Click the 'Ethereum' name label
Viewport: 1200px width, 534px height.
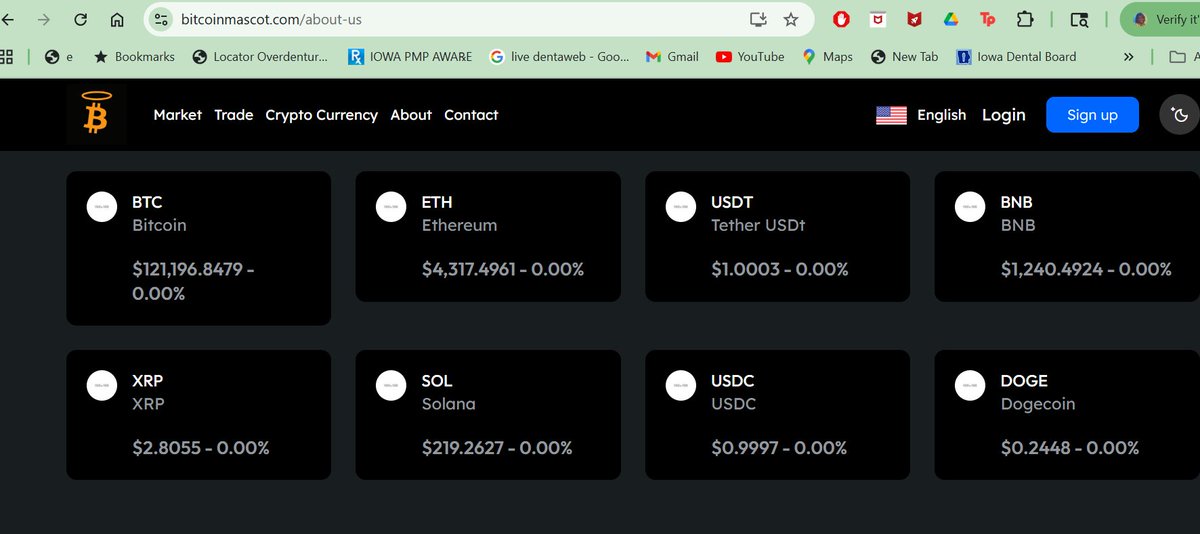tap(459, 225)
